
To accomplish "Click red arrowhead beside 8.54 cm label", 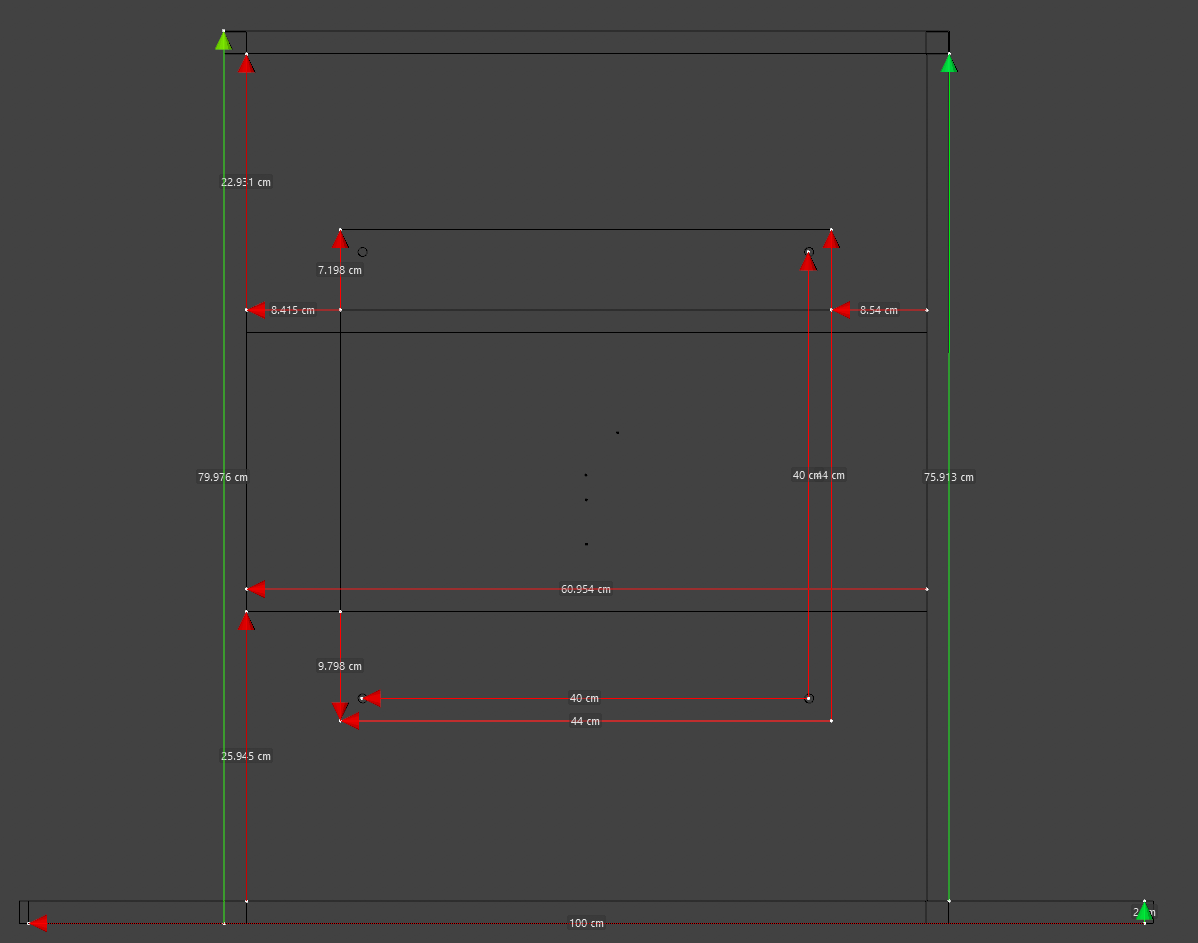I will 841,310.
